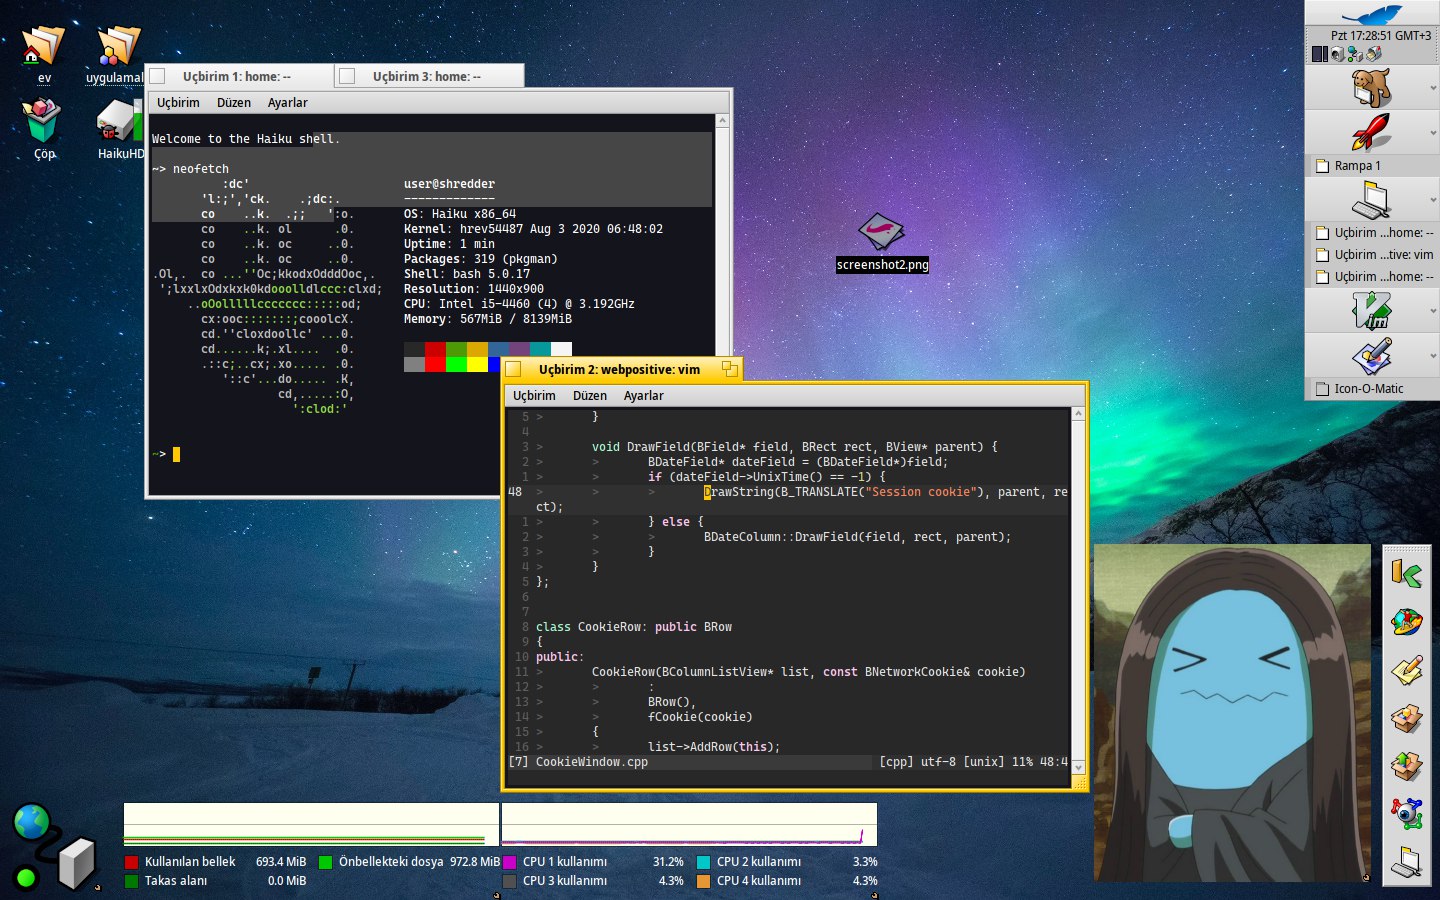Image resolution: width=1440 pixels, height=900 pixels.
Task: Click the green arrow icon atop LaunchBox
Action: [x=1406, y=574]
